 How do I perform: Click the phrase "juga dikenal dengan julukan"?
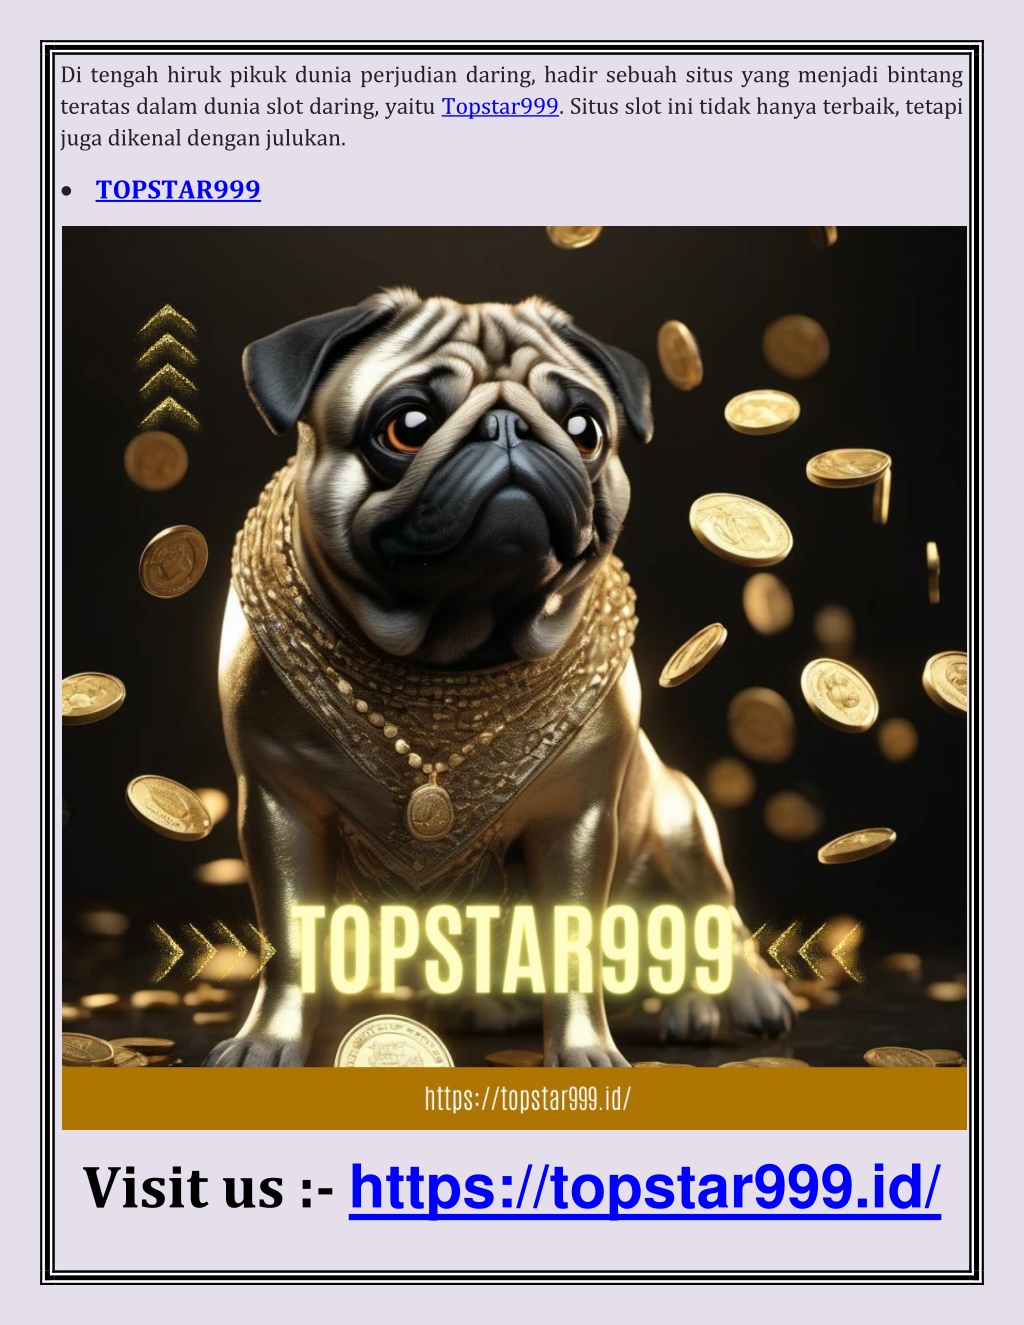[201, 139]
